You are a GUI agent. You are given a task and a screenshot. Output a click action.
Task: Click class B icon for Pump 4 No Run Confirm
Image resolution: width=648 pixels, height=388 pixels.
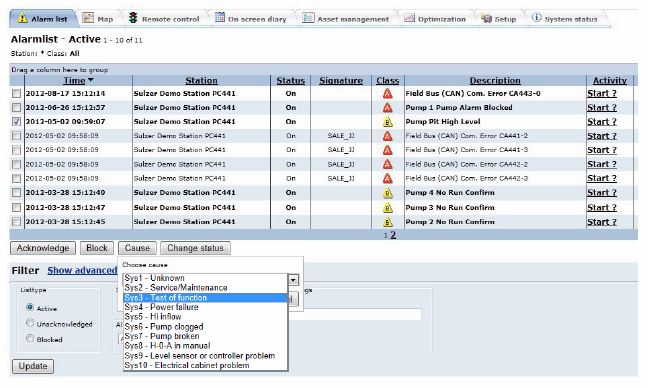coord(388,193)
